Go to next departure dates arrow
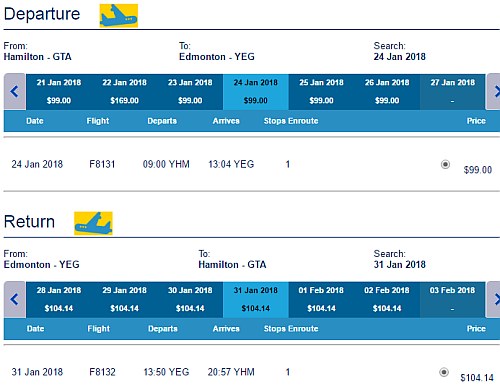The width and height of the screenshot is (500, 392). pos(494,92)
